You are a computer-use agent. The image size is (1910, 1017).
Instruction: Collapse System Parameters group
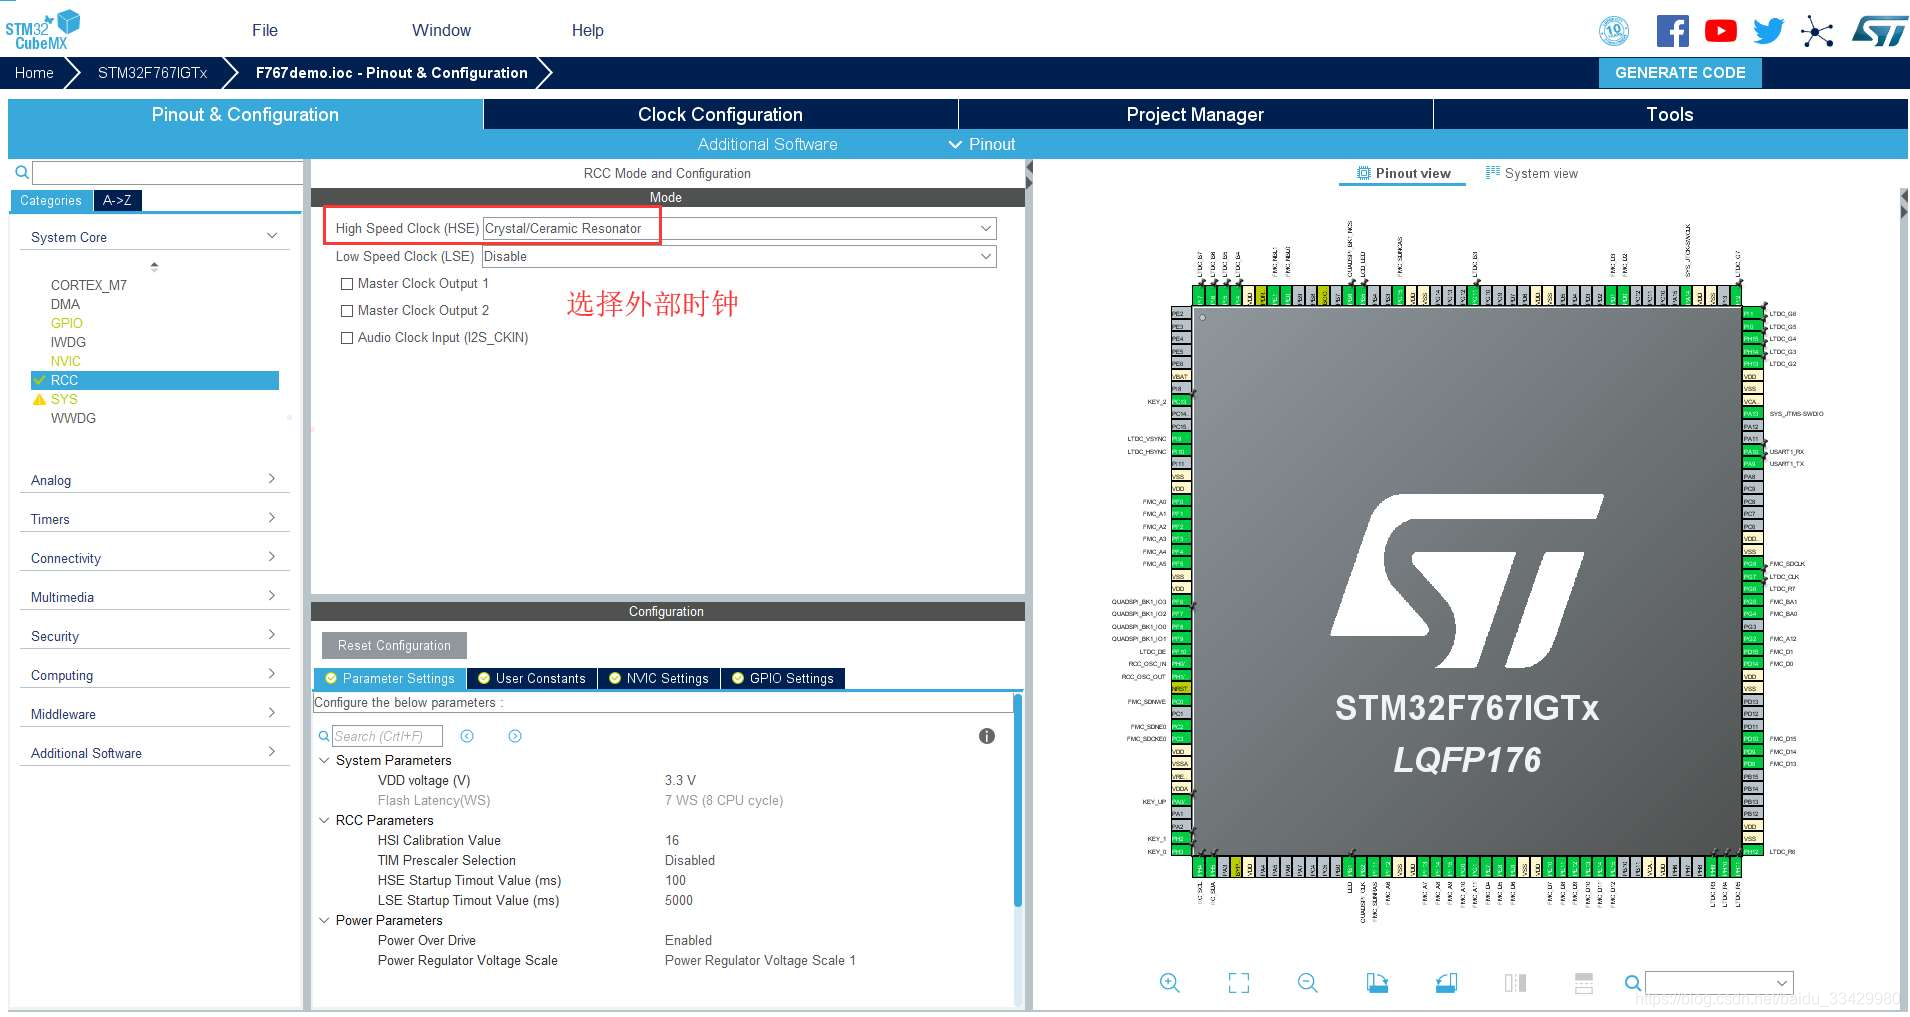pos(324,760)
